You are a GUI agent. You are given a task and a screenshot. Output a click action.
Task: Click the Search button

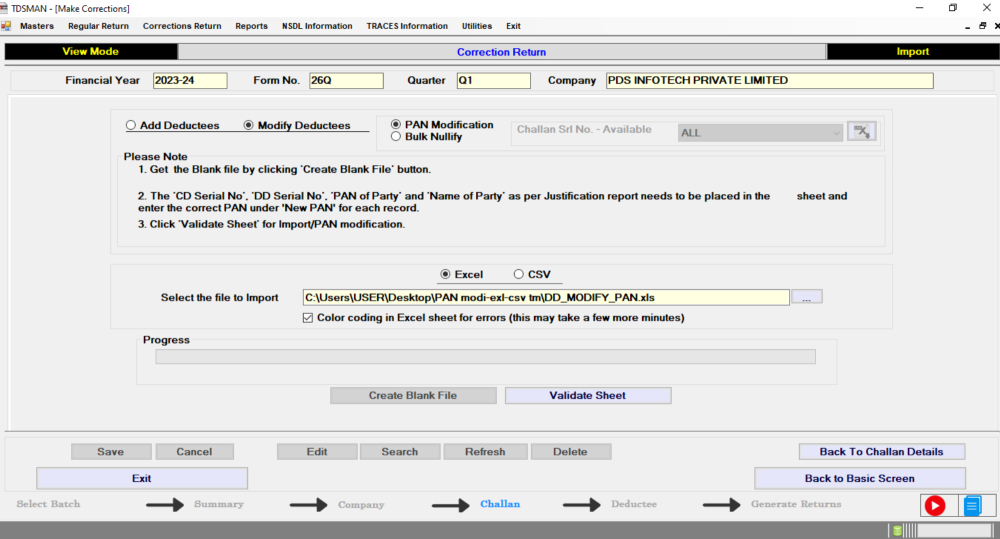click(400, 452)
